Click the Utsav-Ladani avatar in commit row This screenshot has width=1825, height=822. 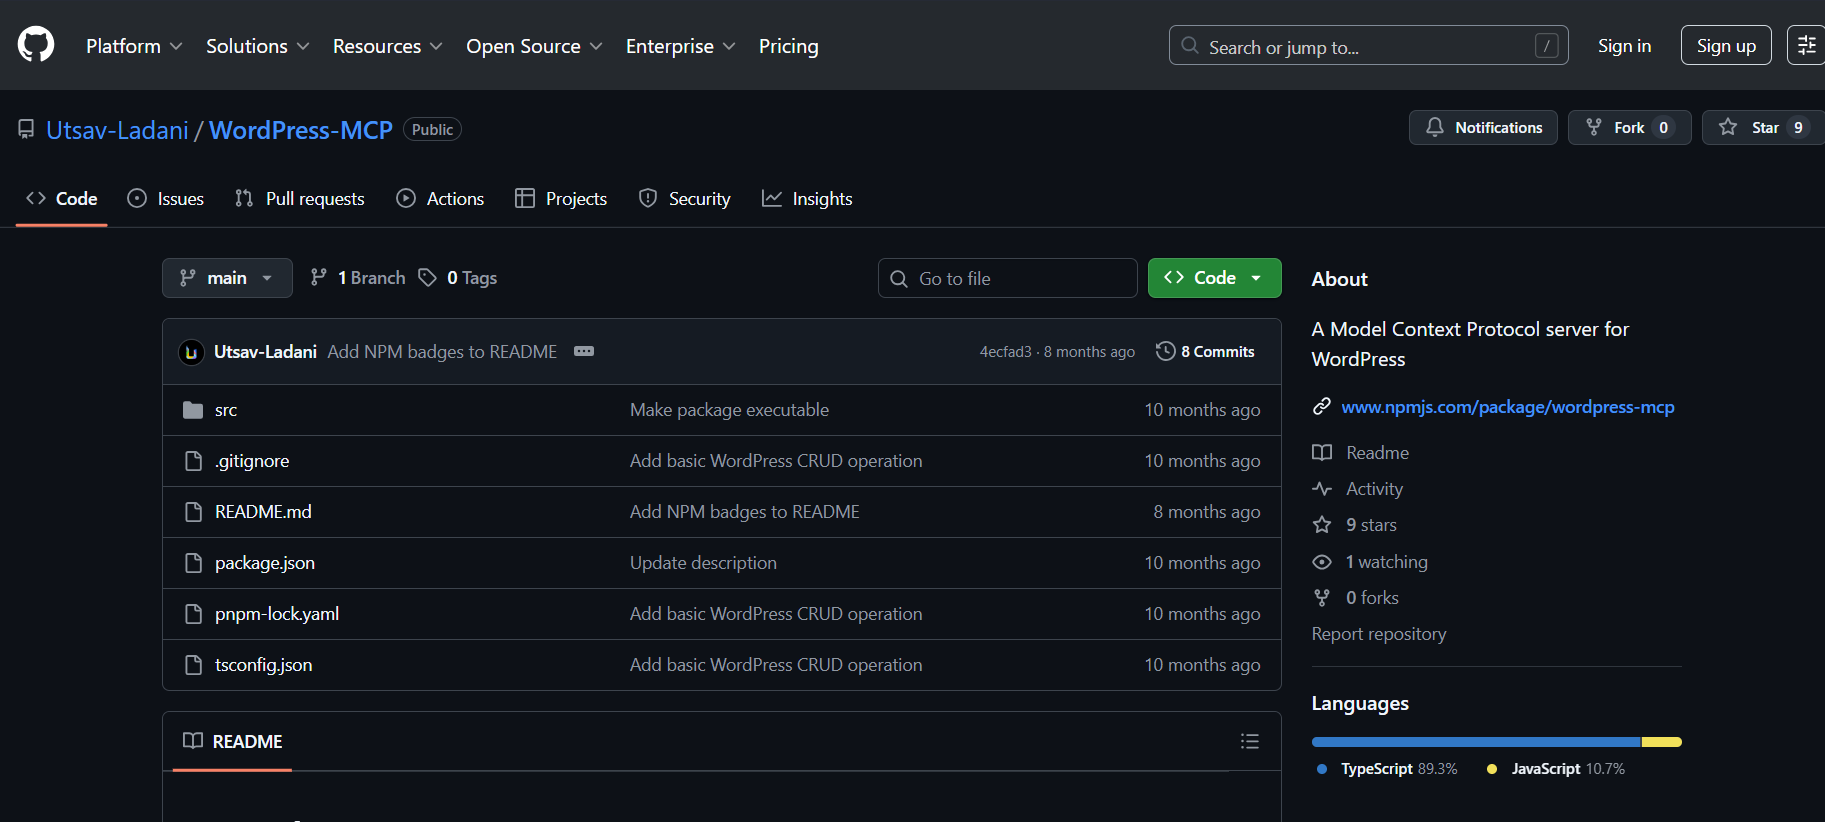point(191,352)
